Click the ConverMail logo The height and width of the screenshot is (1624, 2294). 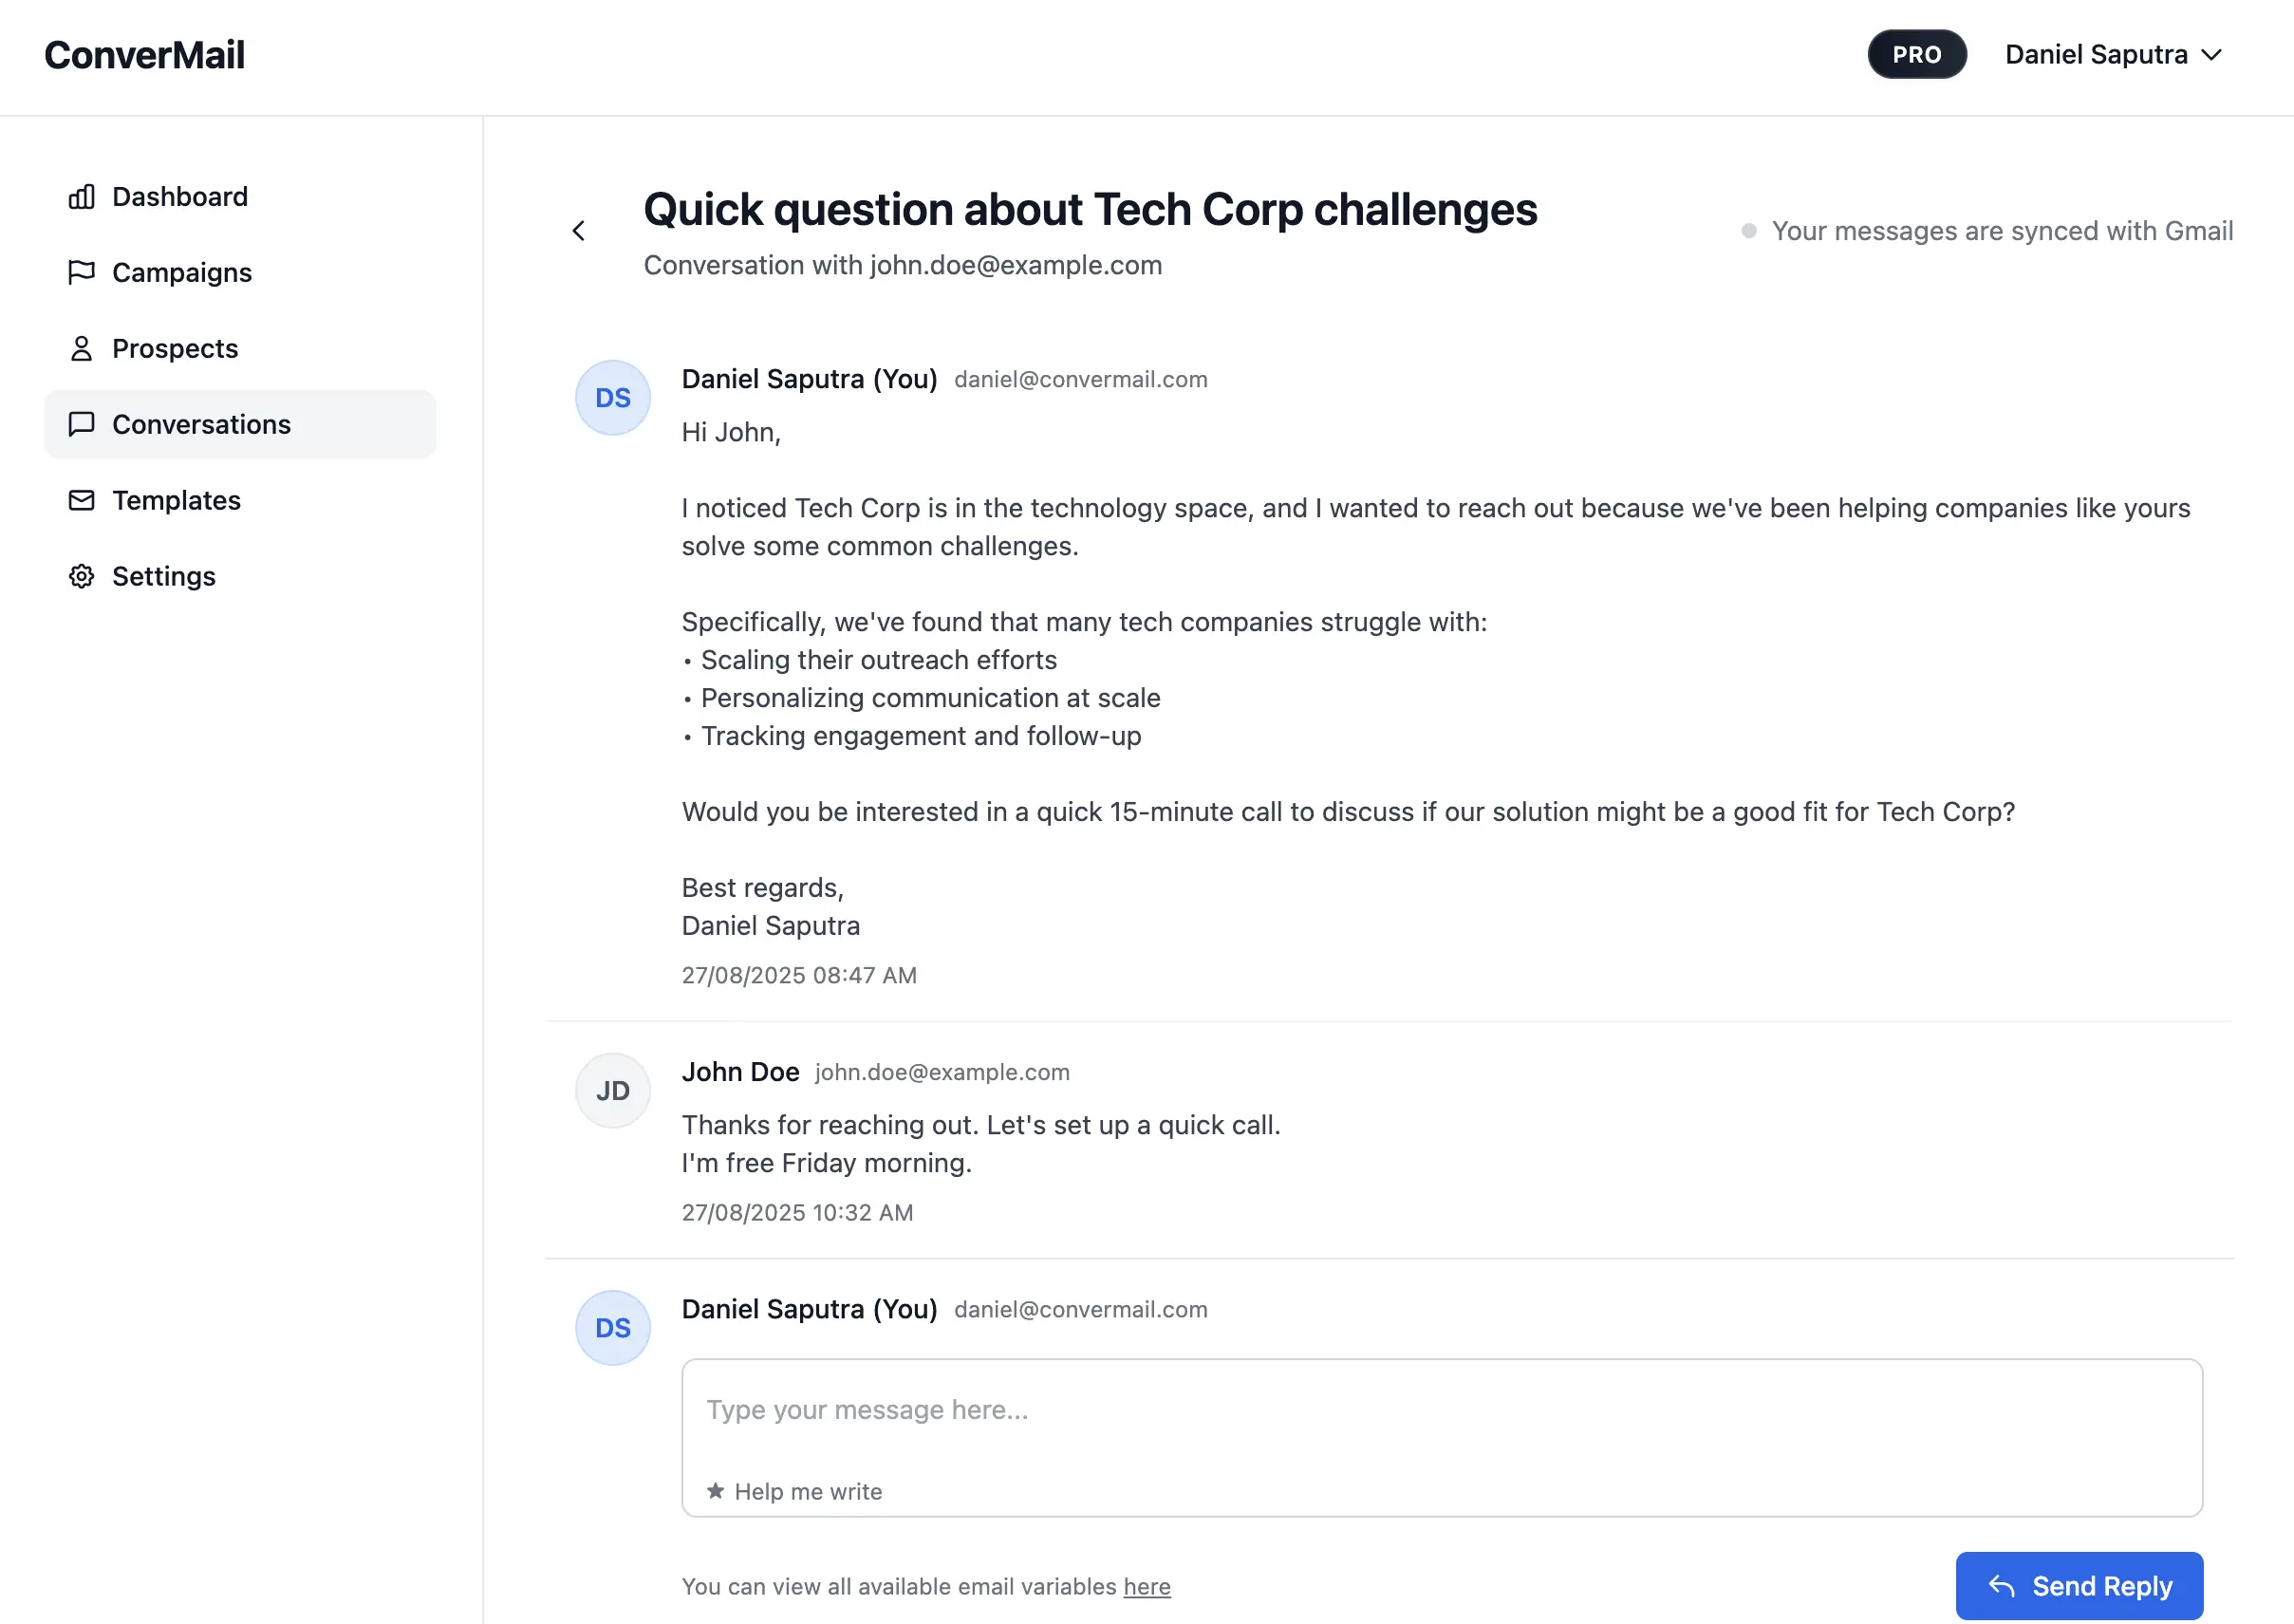coord(145,55)
